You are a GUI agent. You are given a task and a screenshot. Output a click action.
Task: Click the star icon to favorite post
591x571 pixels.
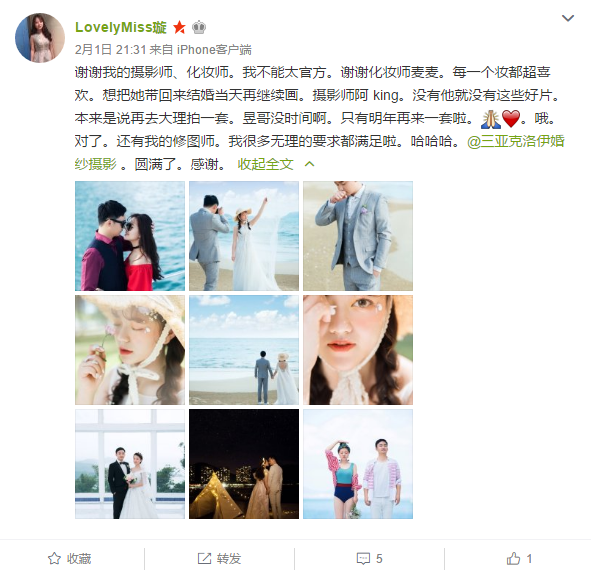coord(54,558)
